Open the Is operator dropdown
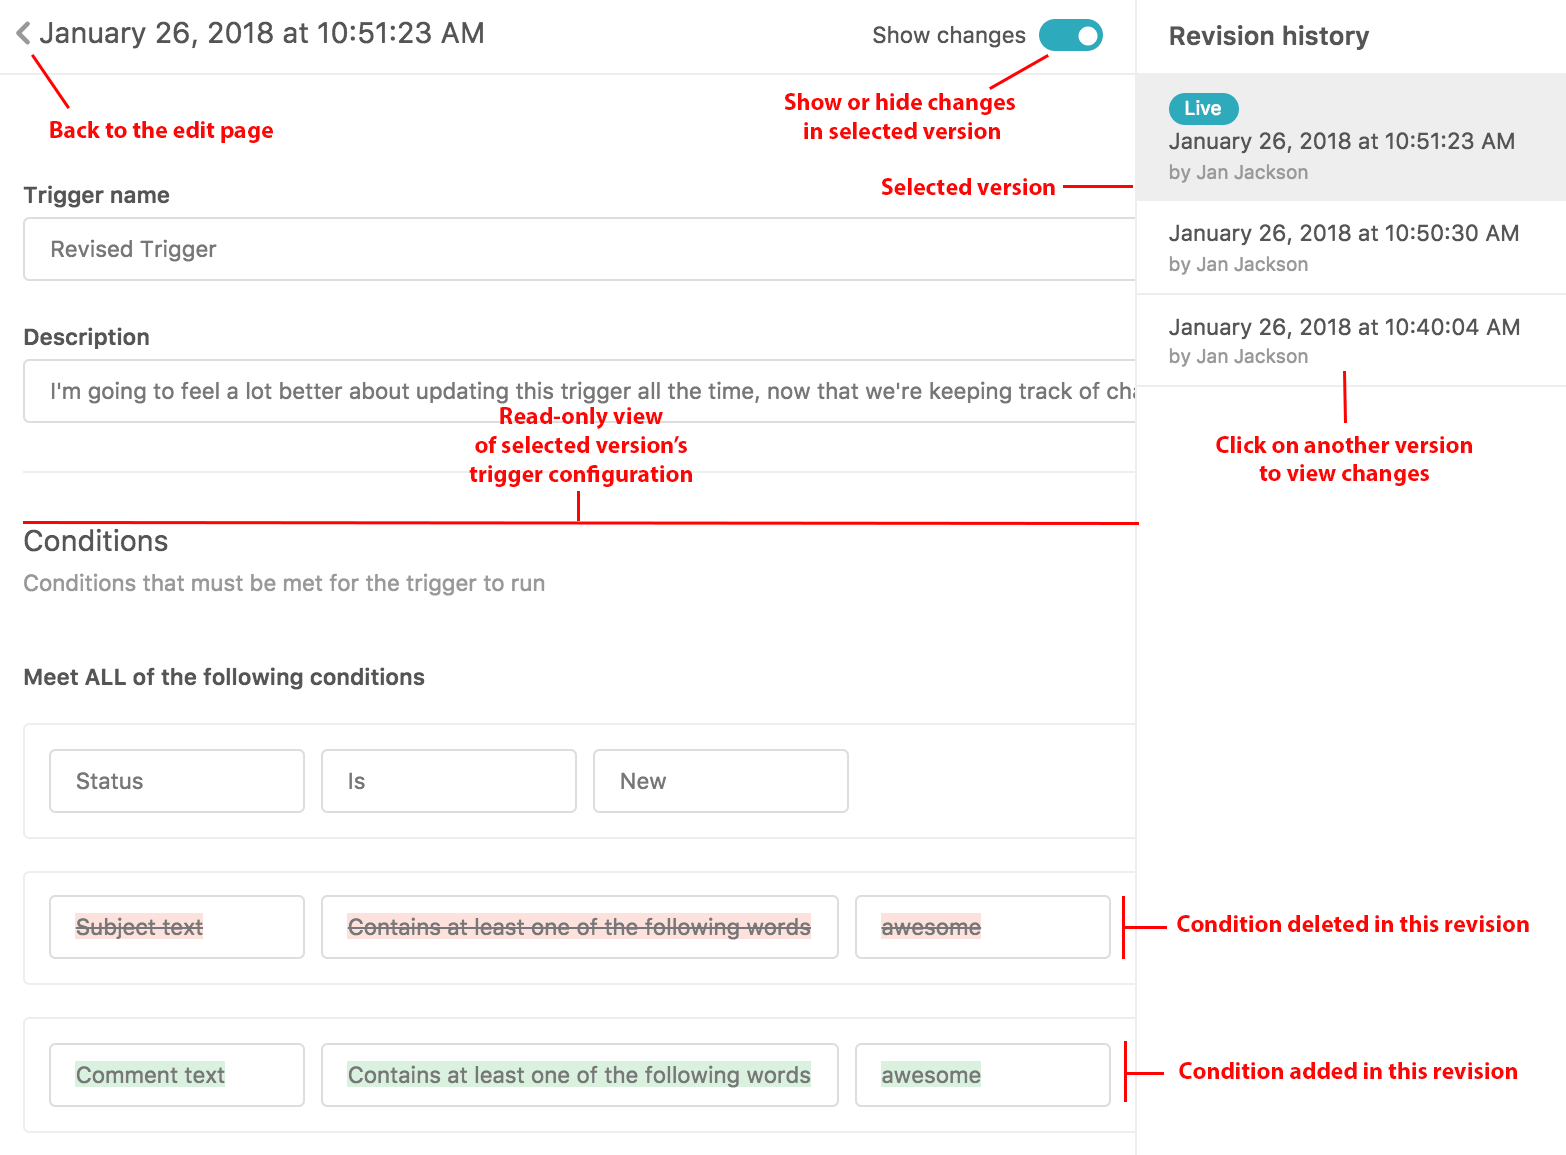The image size is (1566, 1155). tap(448, 781)
